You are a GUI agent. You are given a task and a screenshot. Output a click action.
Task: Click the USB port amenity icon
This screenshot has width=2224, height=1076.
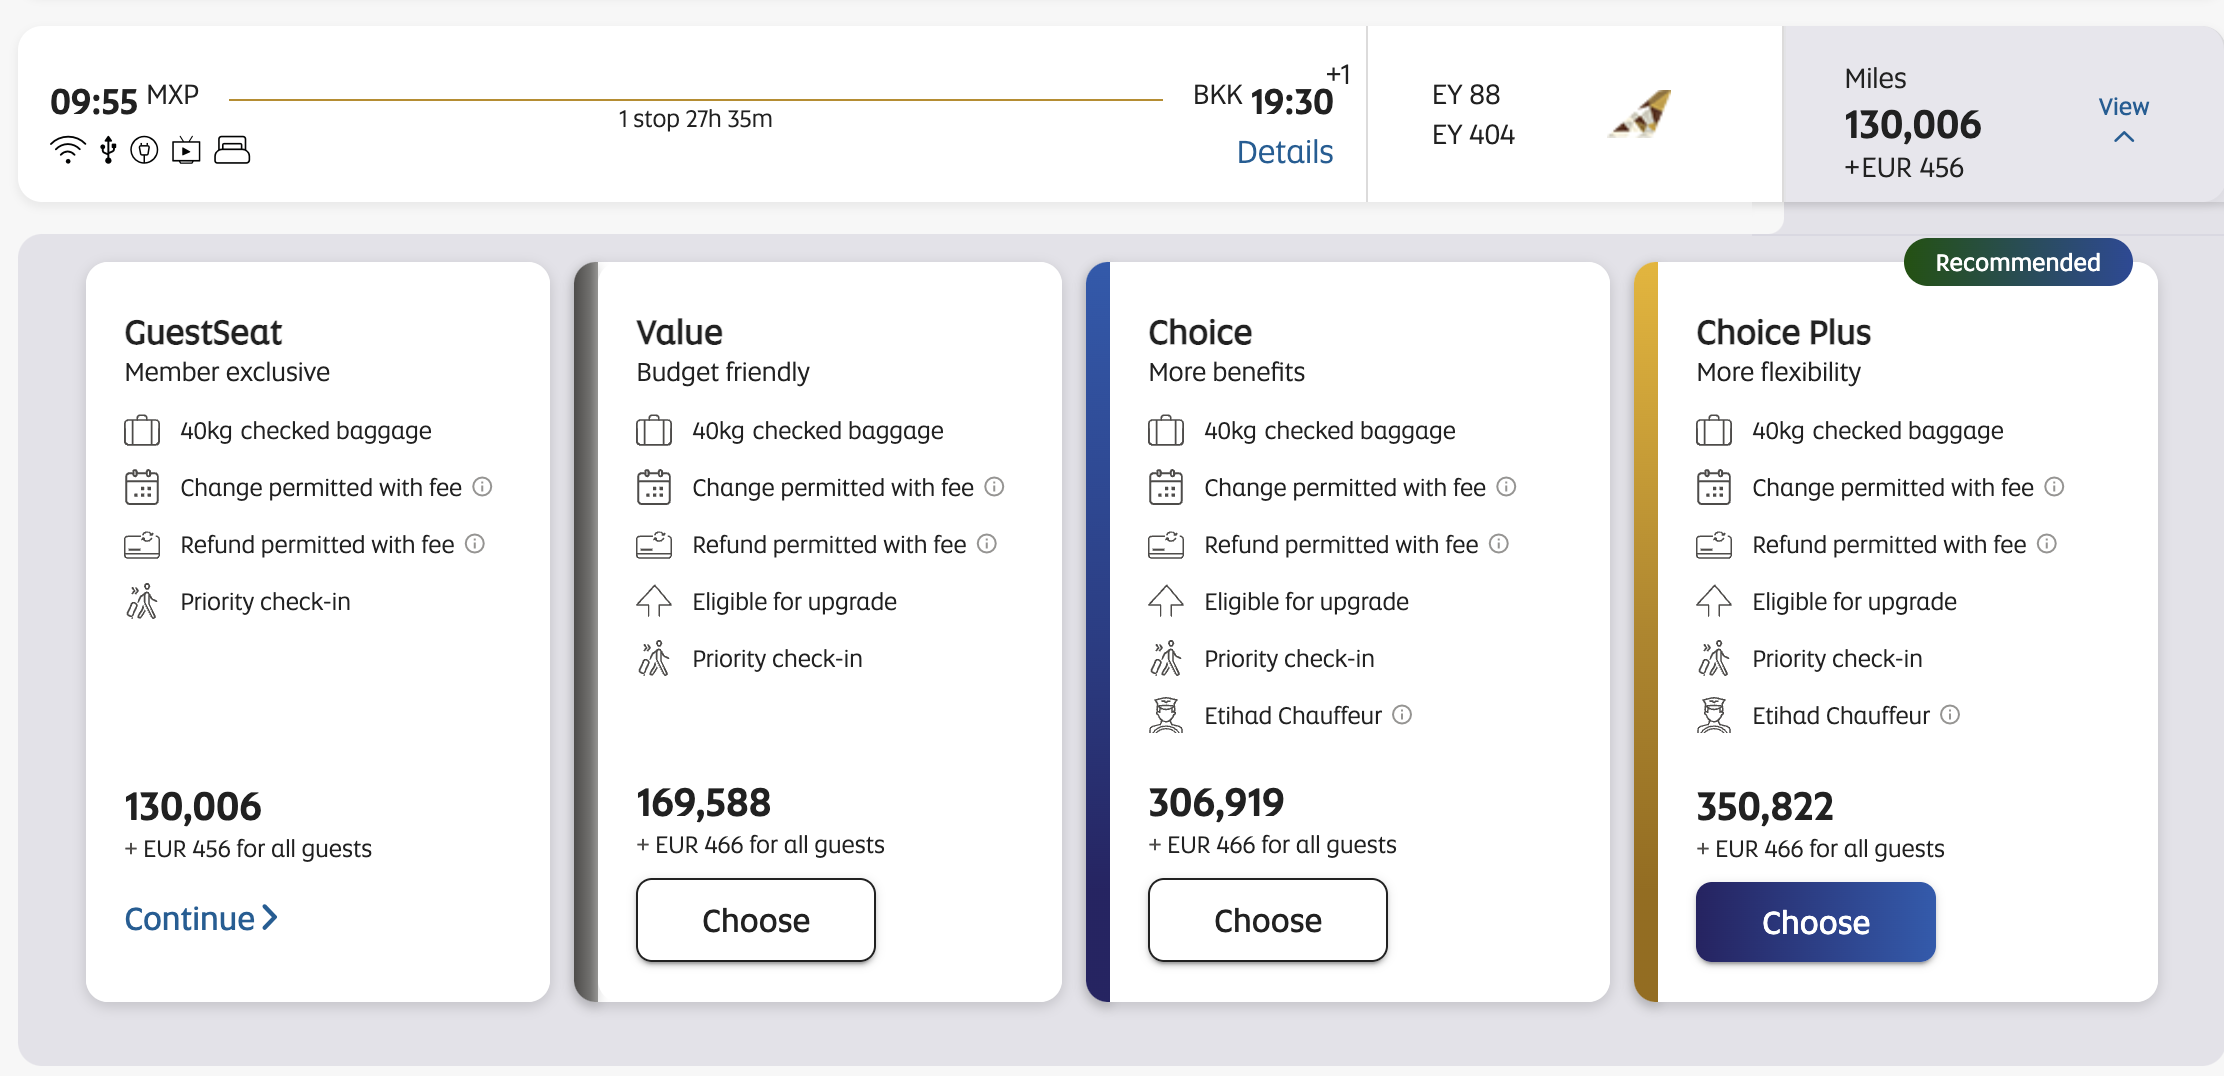pos(108,151)
